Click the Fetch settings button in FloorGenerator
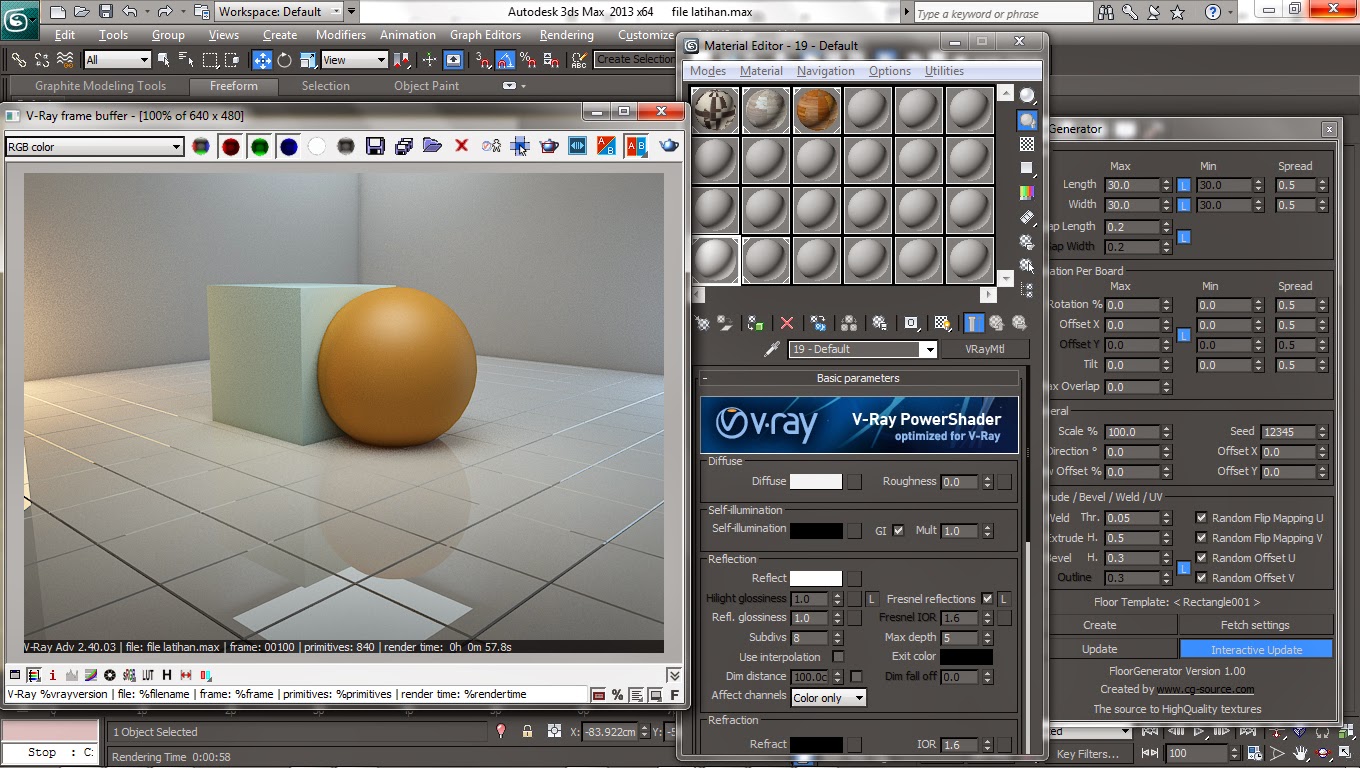 [x=1256, y=624]
